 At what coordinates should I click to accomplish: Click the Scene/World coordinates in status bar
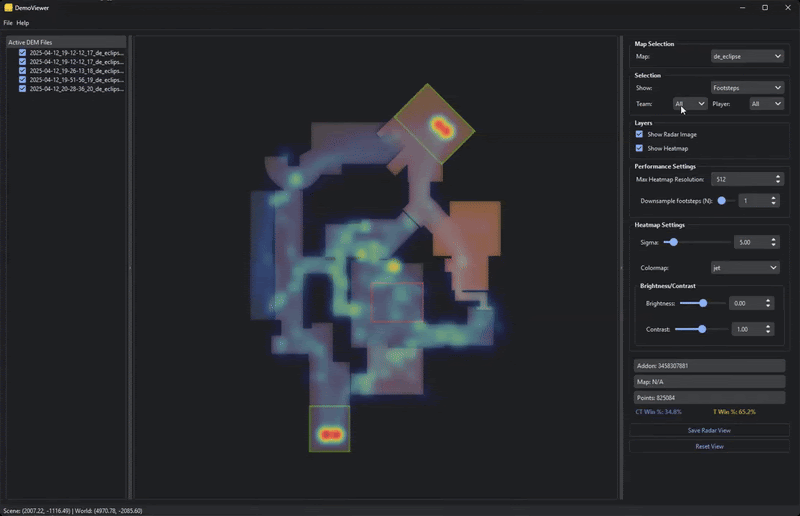[x=72, y=510]
